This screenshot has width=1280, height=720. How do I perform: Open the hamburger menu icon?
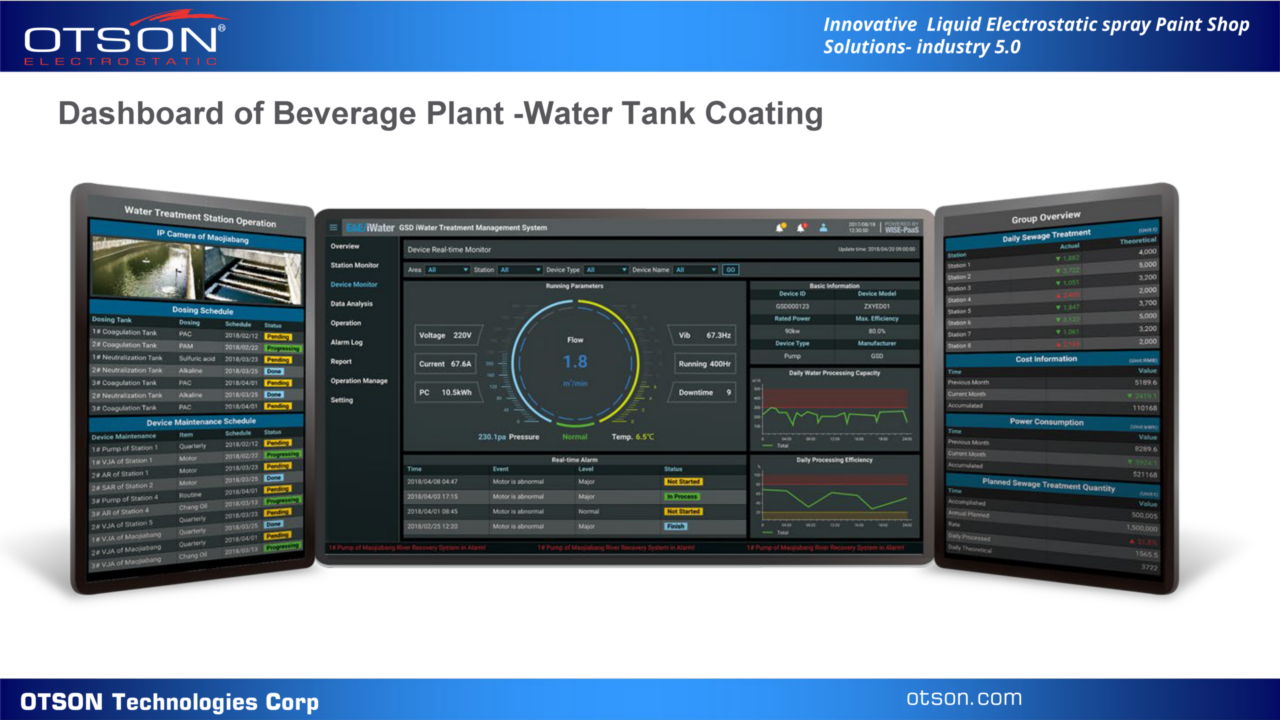click(x=334, y=228)
